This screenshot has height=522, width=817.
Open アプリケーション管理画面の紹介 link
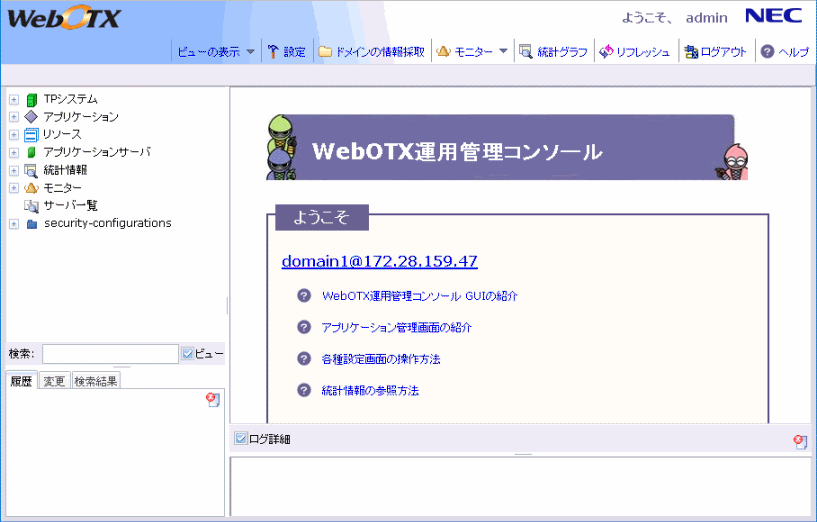click(396, 327)
